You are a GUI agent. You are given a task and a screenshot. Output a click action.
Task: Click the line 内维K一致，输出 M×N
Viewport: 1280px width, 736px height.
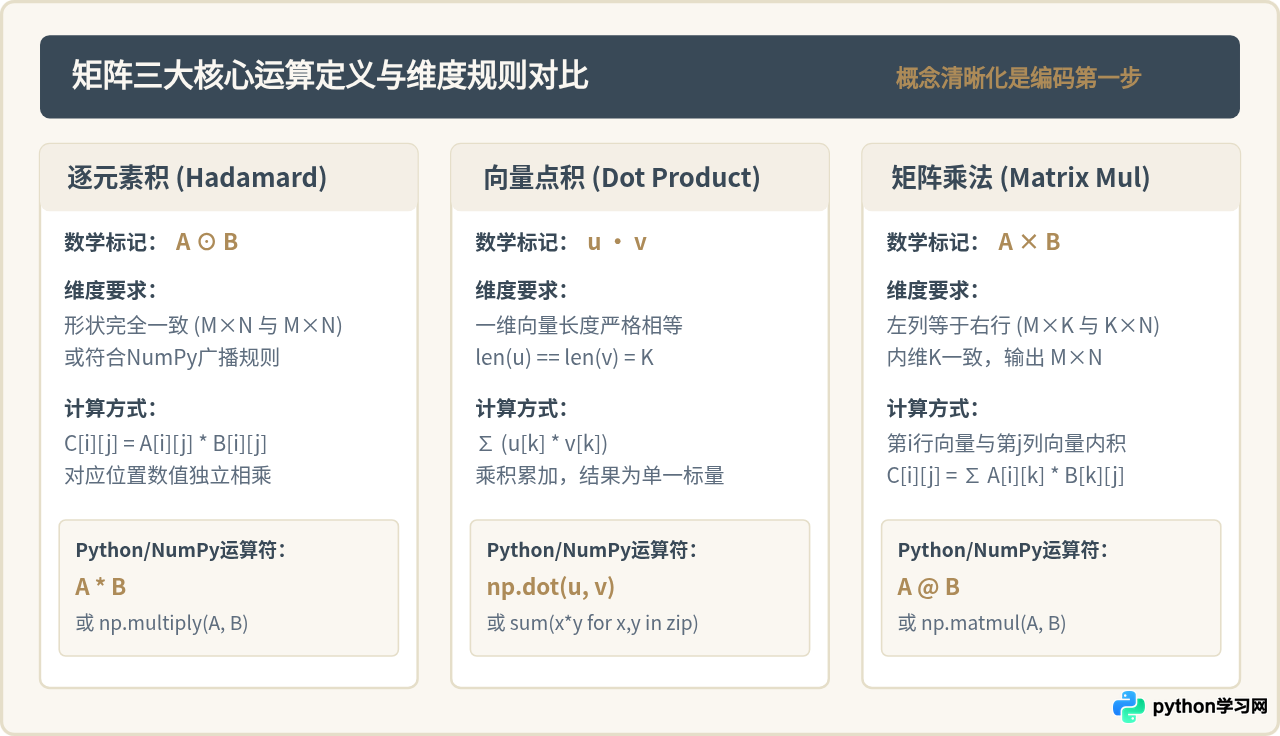994,357
